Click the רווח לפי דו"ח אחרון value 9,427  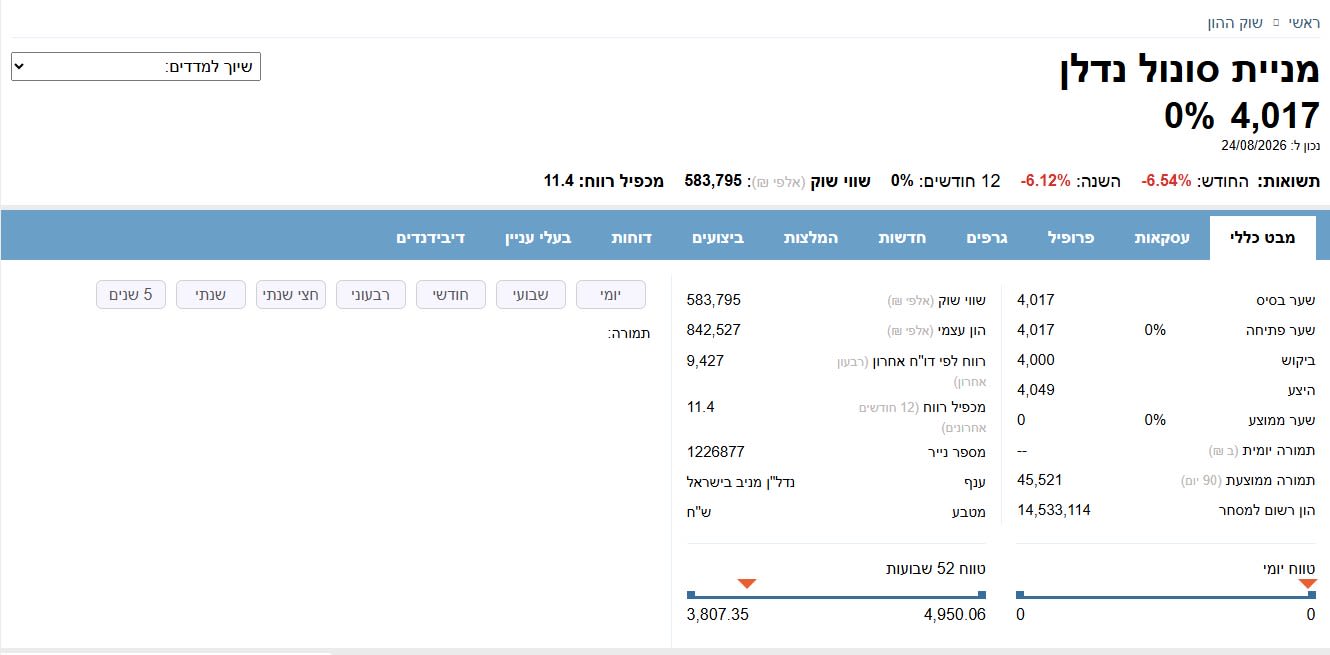point(706,360)
